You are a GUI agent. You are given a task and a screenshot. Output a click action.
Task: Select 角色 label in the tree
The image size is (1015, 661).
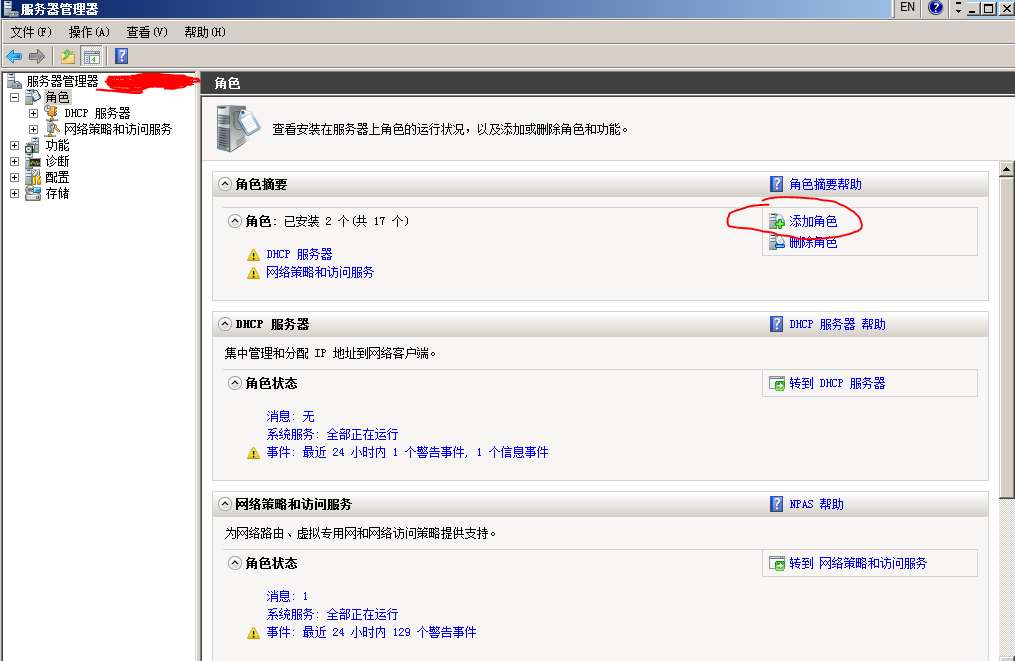pos(57,97)
